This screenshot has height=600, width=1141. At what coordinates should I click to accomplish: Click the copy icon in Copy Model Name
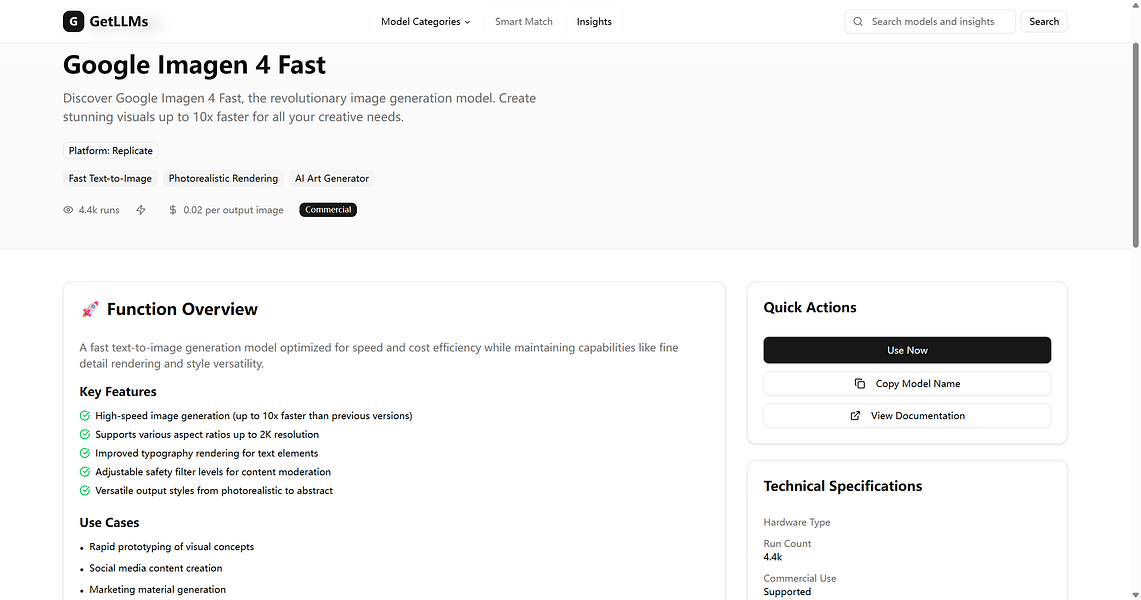click(x=860, y=384)
